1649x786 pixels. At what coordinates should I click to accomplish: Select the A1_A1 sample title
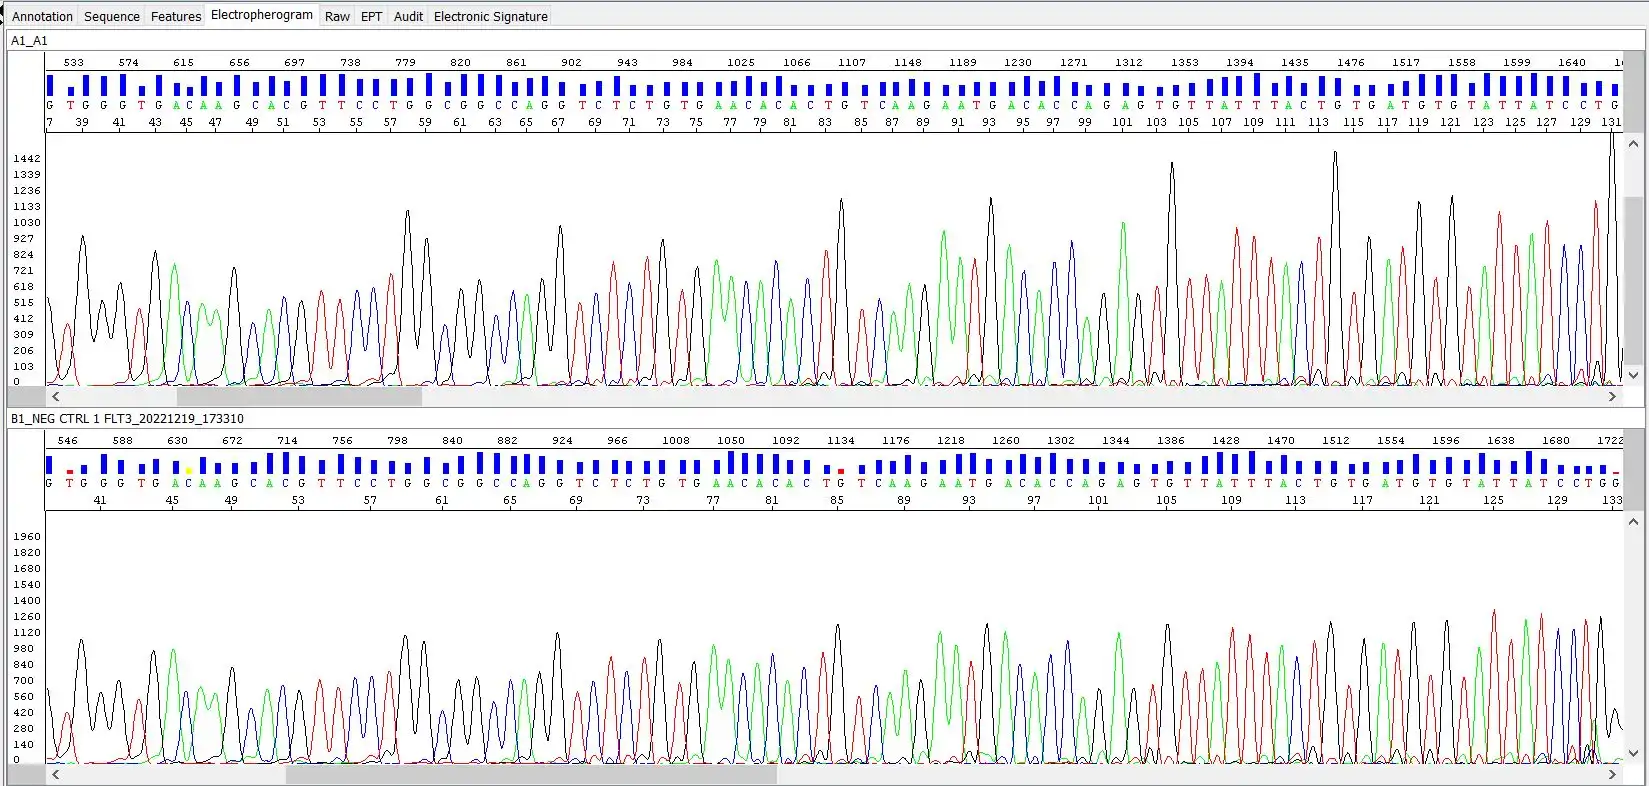(29, 41)
